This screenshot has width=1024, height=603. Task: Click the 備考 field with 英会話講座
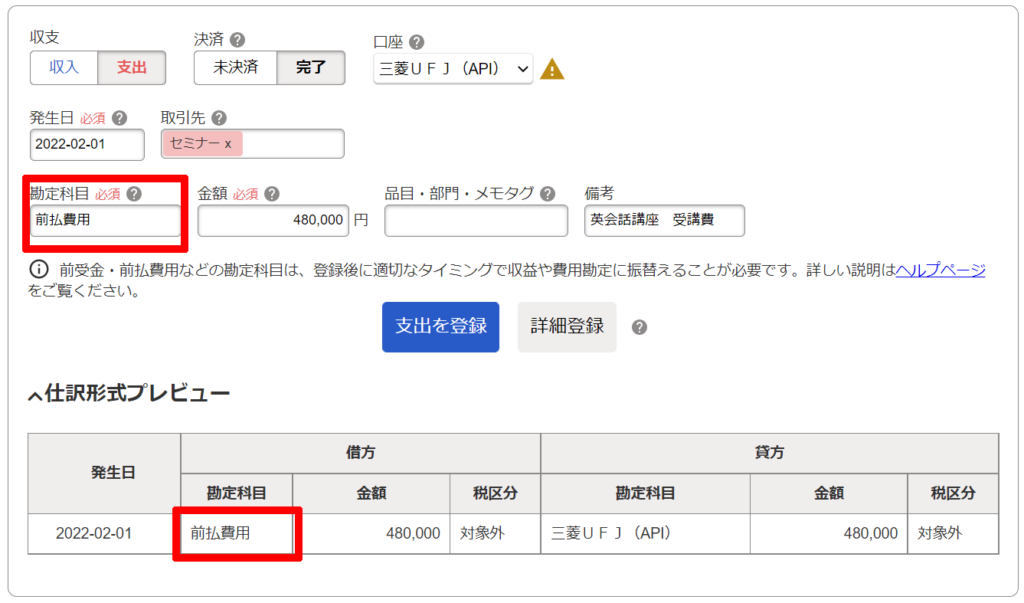tap(664, 221)
